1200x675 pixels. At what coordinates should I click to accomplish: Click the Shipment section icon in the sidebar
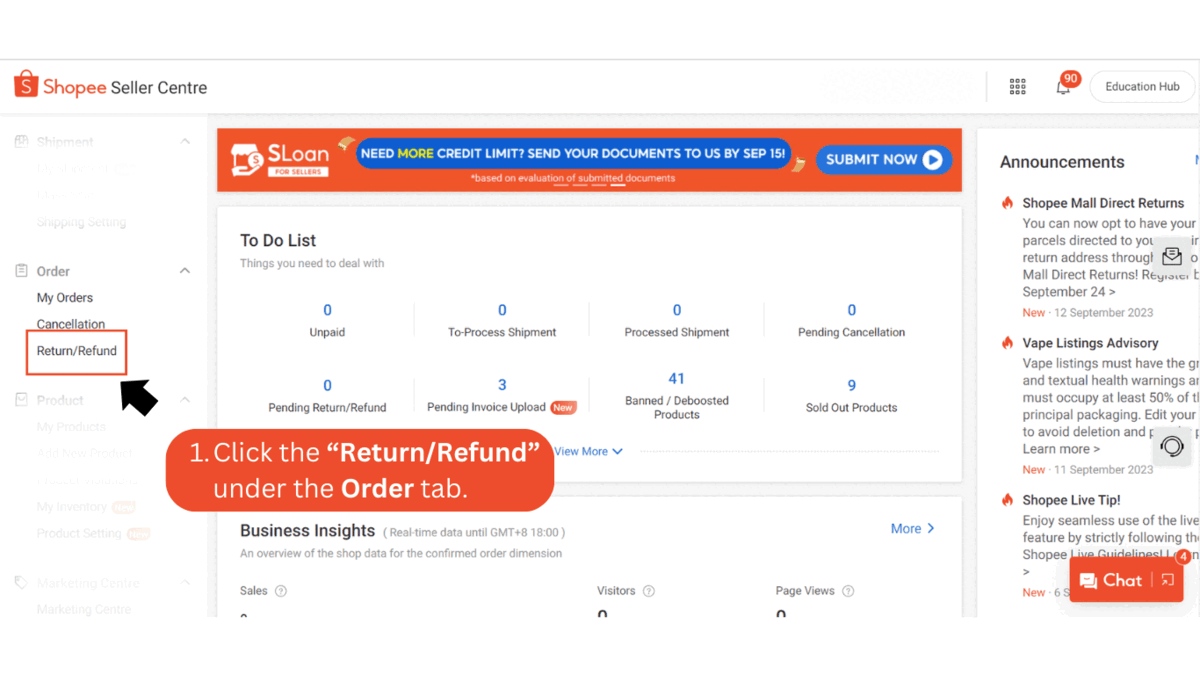click(x=22, y=142)
